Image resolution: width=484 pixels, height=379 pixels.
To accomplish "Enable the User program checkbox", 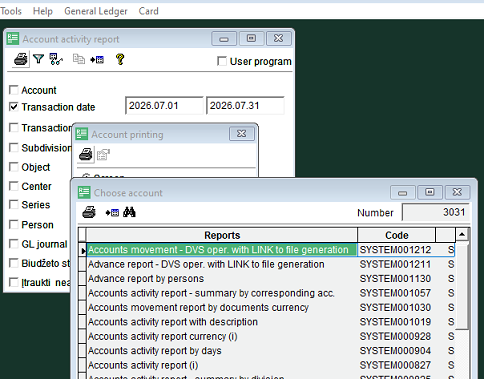I will point(222,61).
